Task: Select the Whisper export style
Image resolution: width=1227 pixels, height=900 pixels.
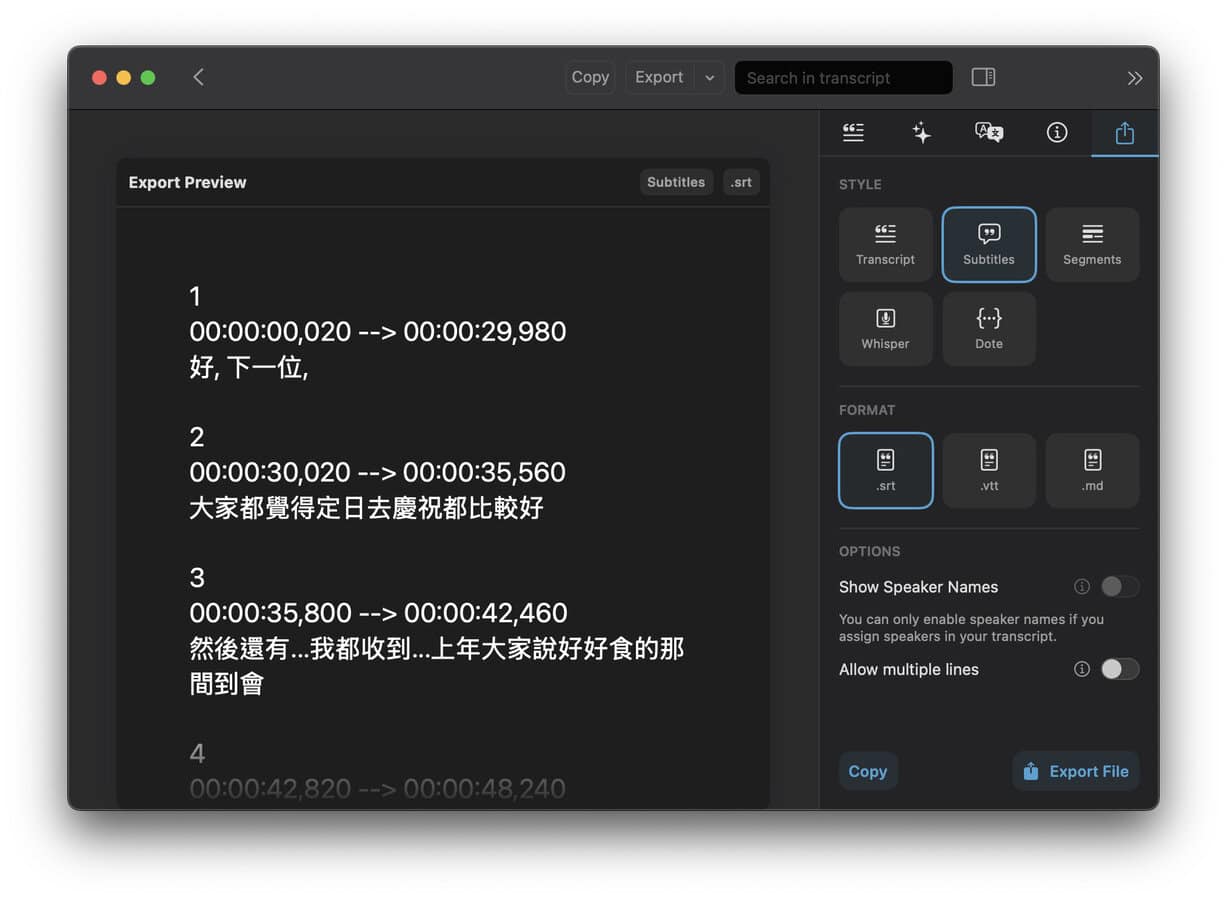Action: point(885,329)
